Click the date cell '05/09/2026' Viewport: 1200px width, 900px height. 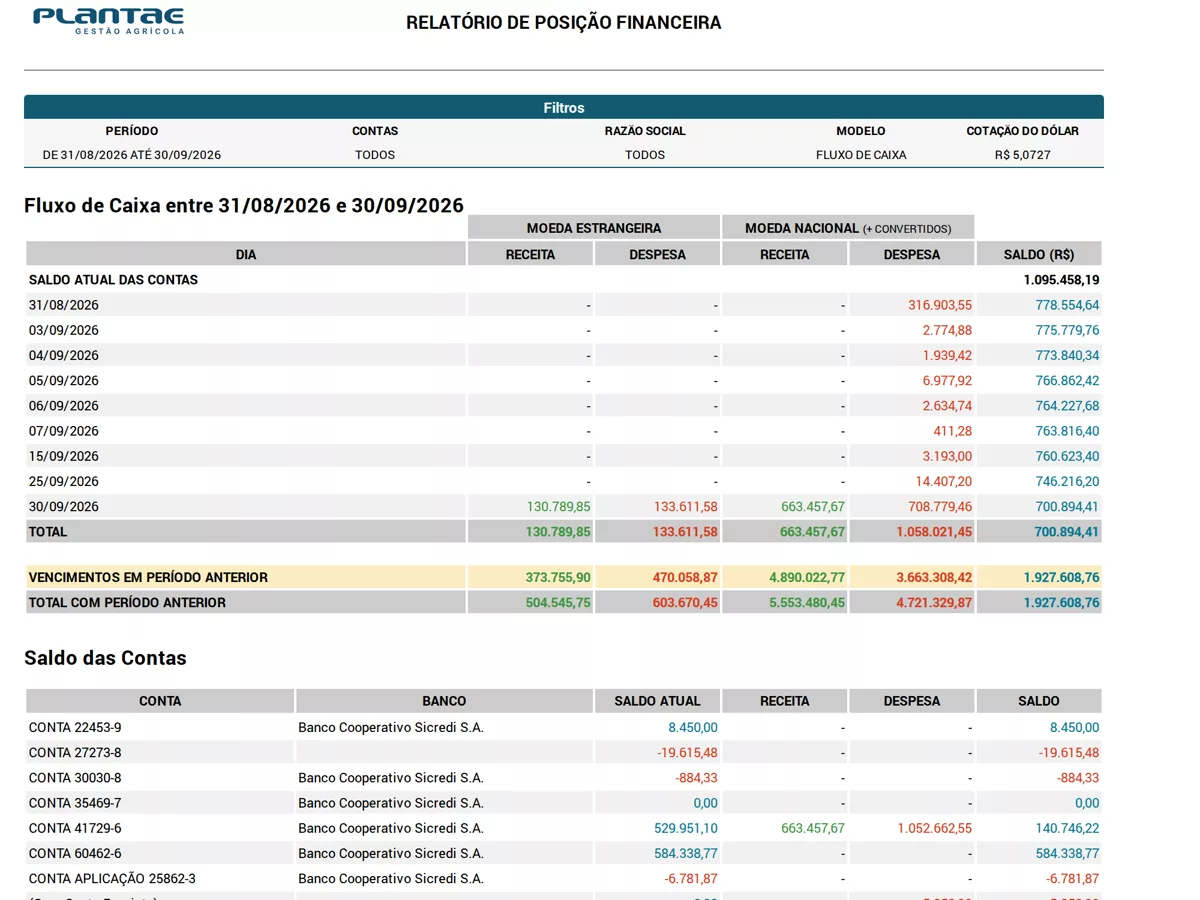click(x=64, y=381)
